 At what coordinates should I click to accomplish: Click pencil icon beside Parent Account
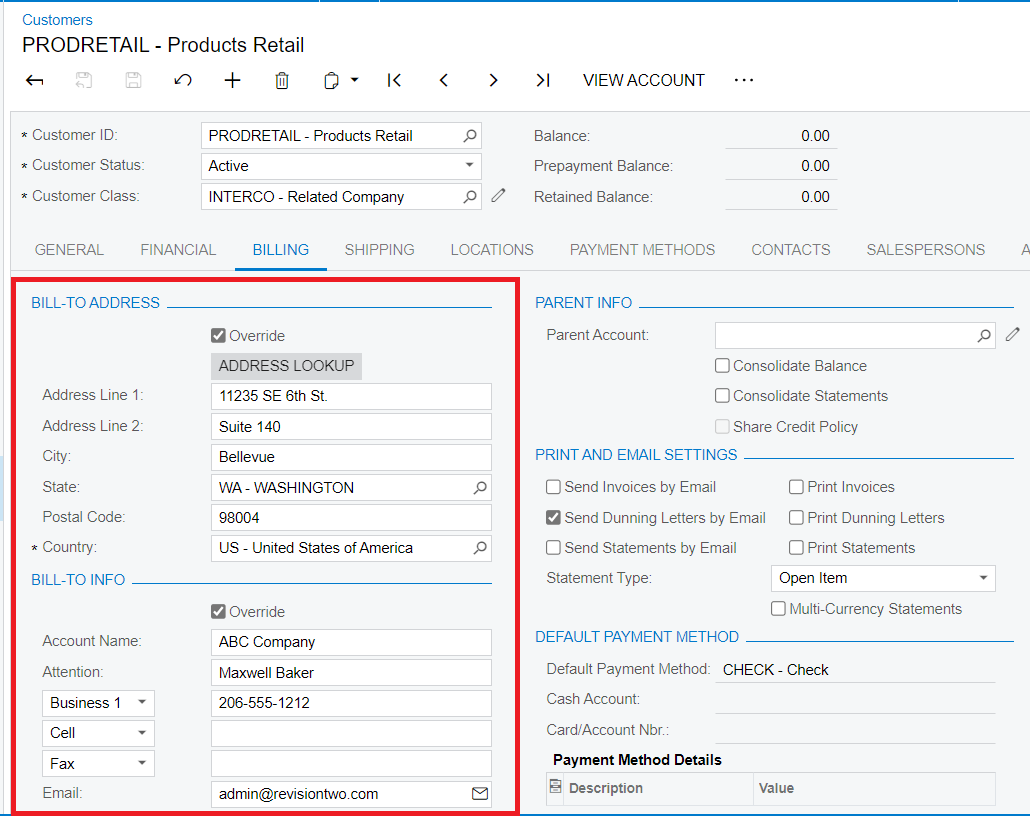click(x=1012, y=334)
